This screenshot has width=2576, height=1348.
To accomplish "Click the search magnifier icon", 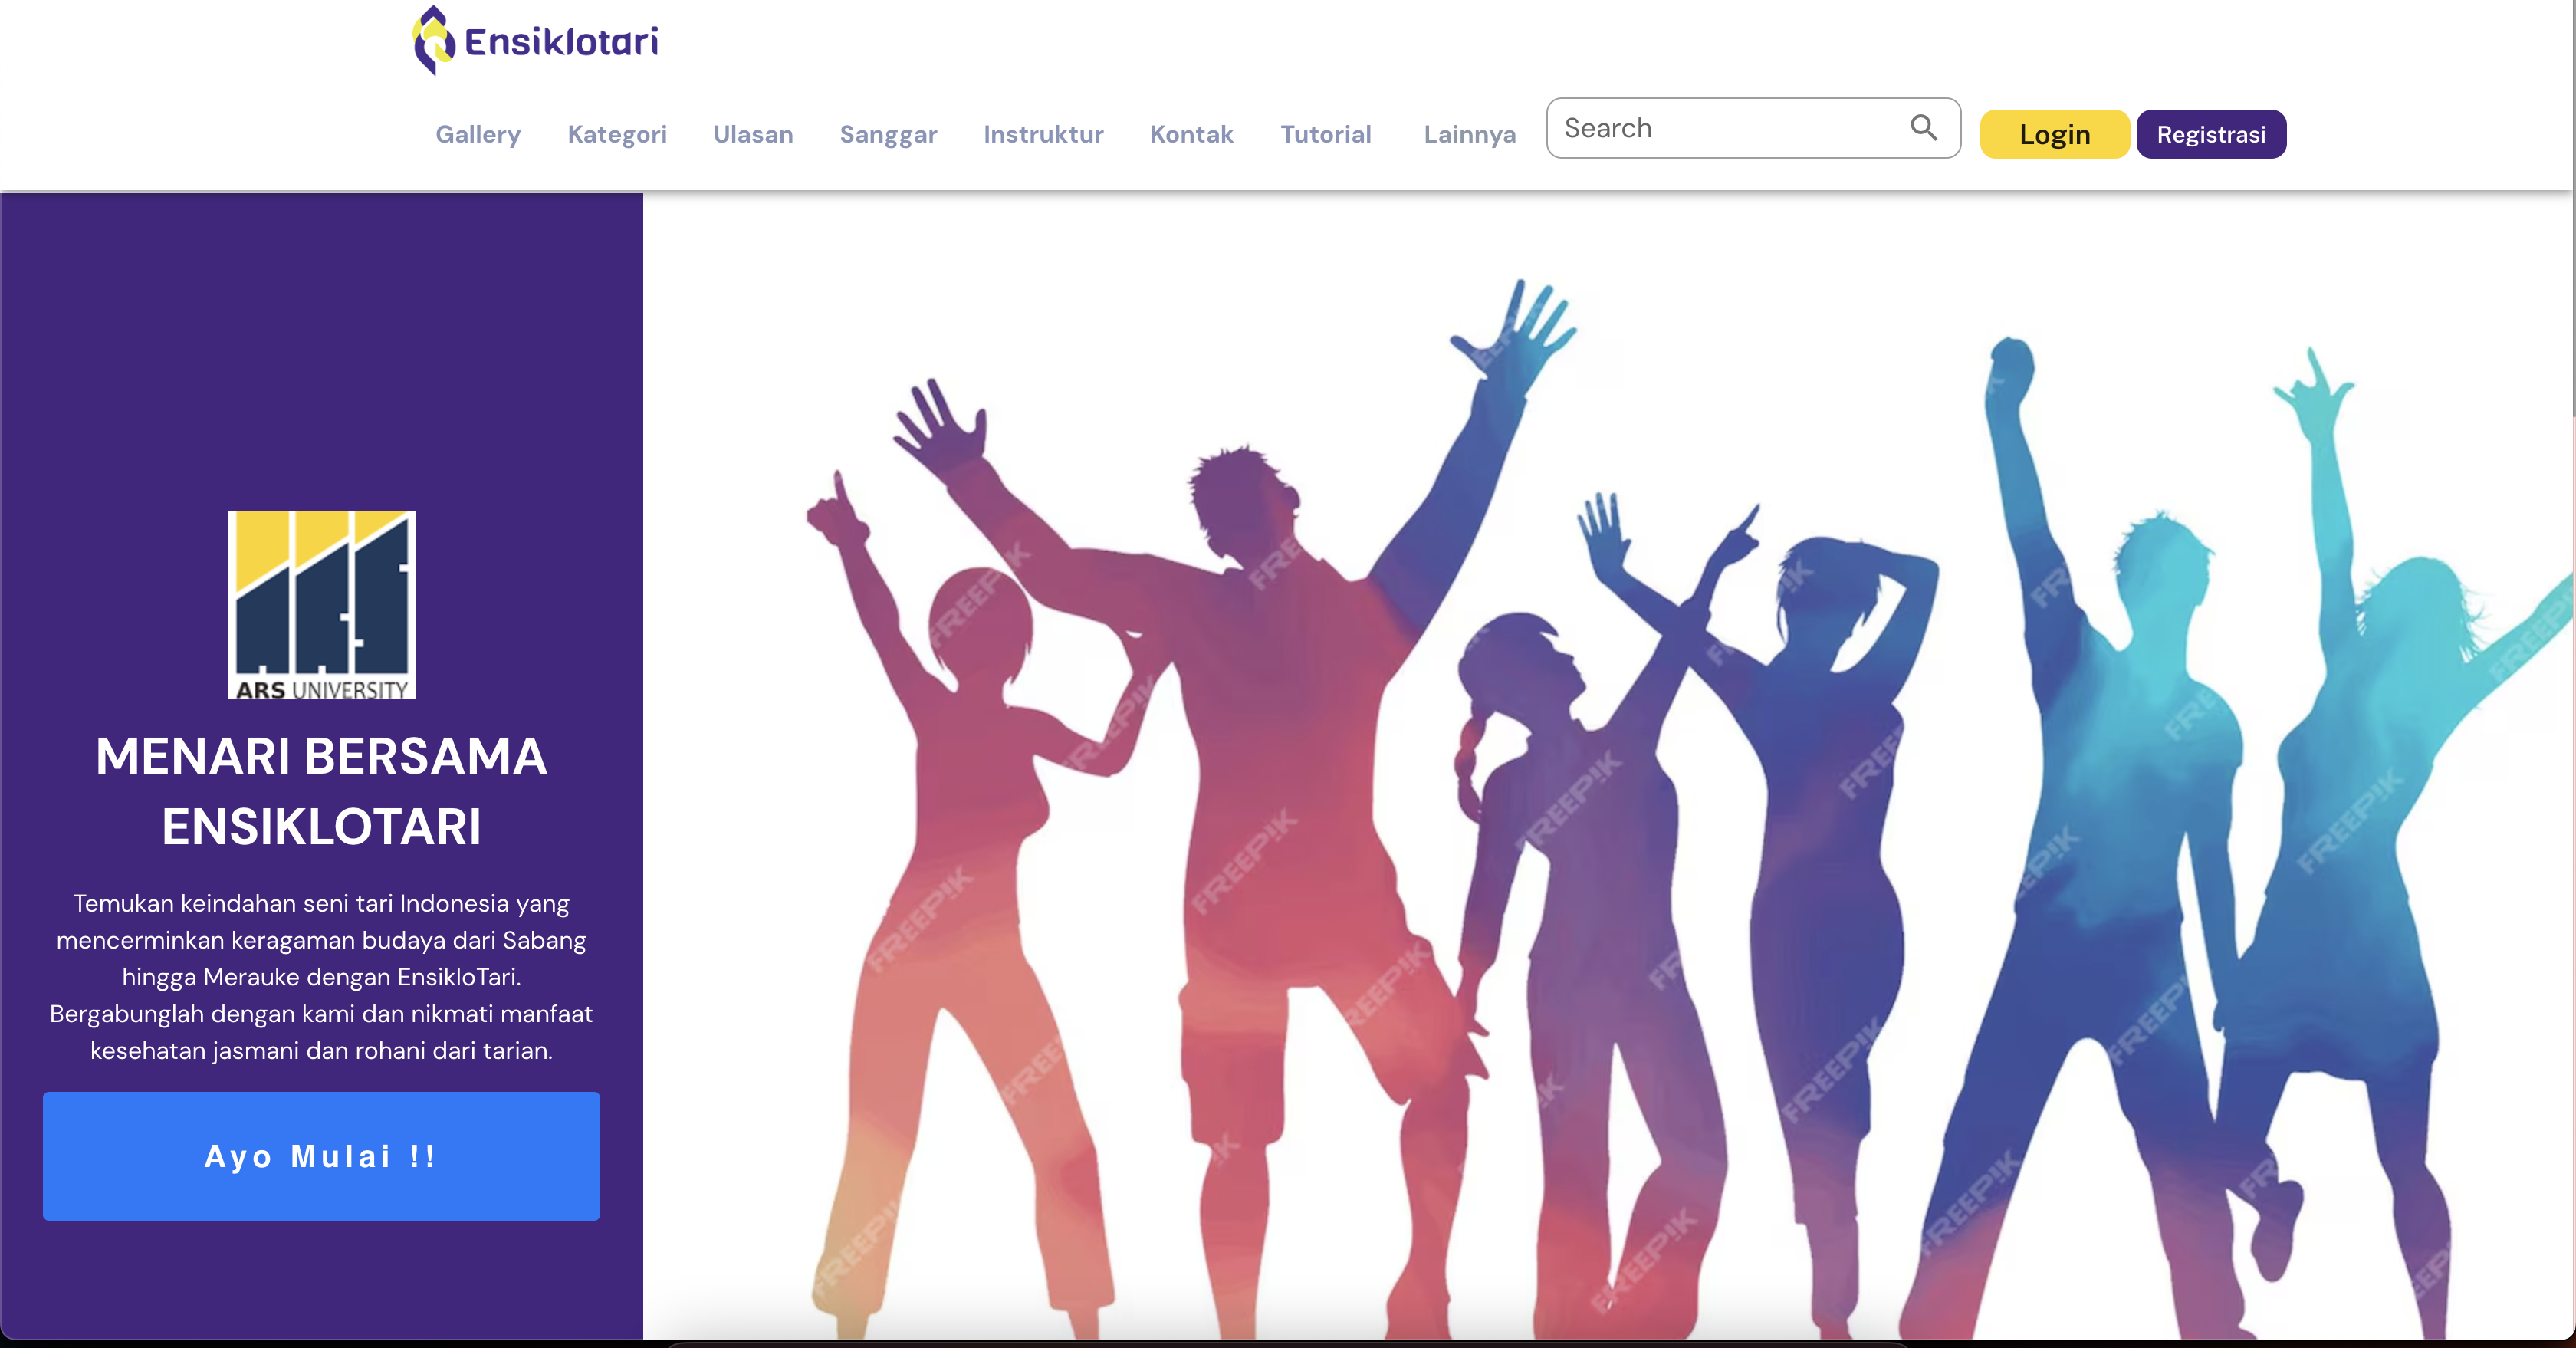I will [x=1923, y=128].
